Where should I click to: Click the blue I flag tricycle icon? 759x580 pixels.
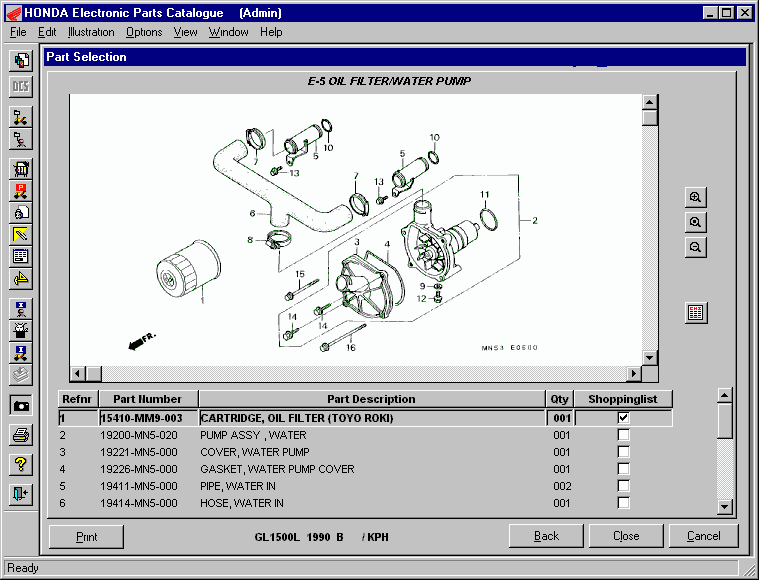click(21, 309)
